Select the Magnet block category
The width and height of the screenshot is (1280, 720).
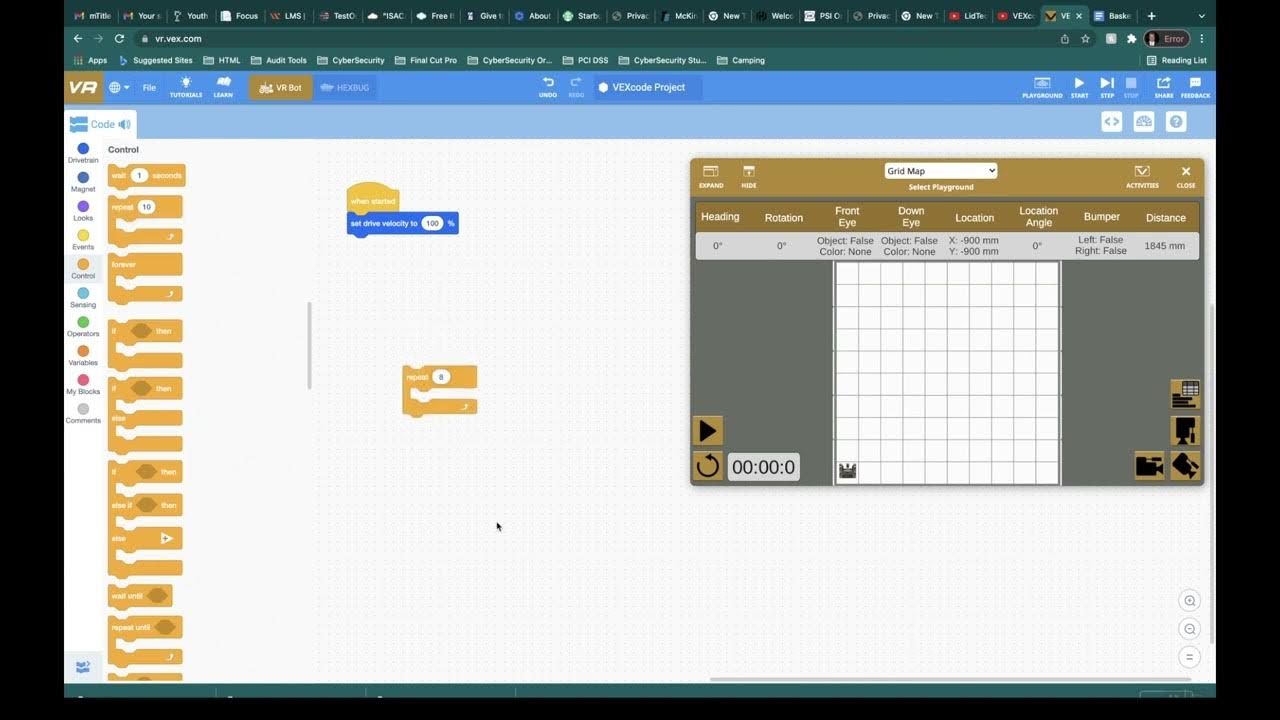[83, 182]
